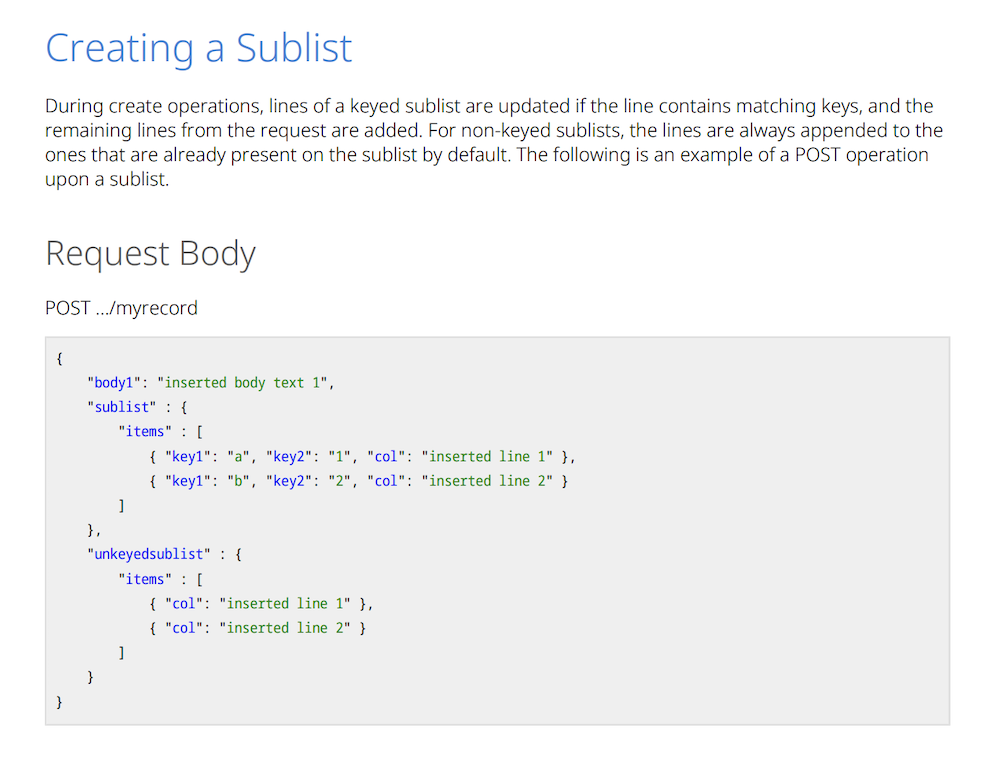
Task: Select the "Request Body" heading
Action: point(150,253)
